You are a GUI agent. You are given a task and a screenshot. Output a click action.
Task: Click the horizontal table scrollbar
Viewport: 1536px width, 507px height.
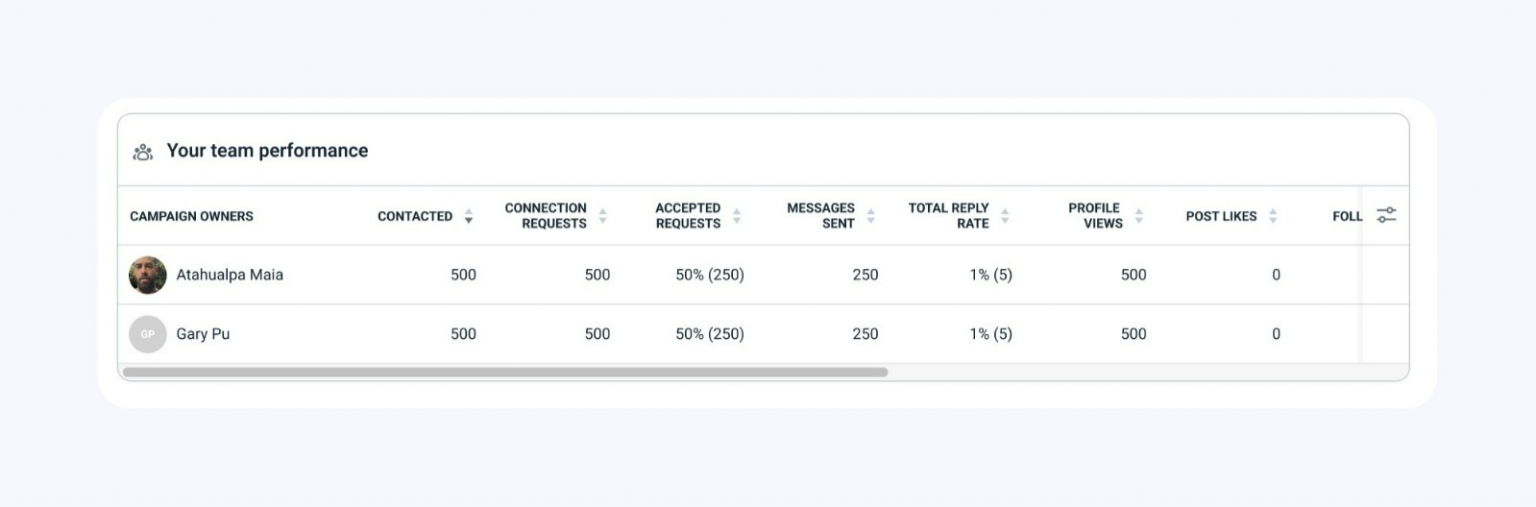point(505,372)
